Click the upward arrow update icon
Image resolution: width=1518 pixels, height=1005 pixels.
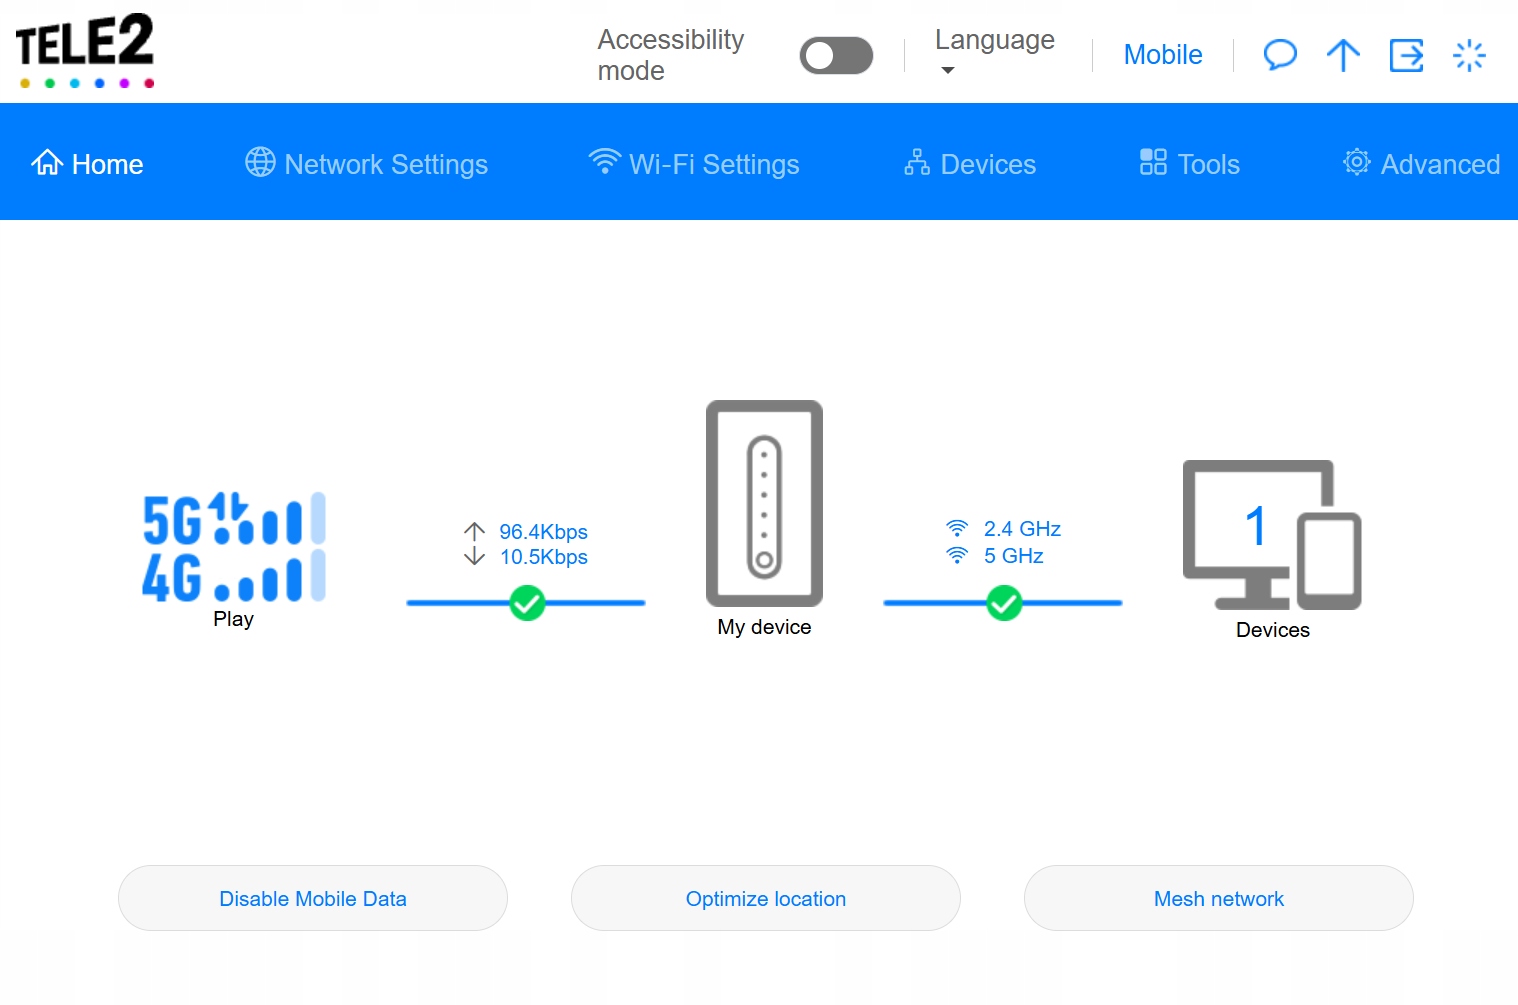[x=1343, y=55]
